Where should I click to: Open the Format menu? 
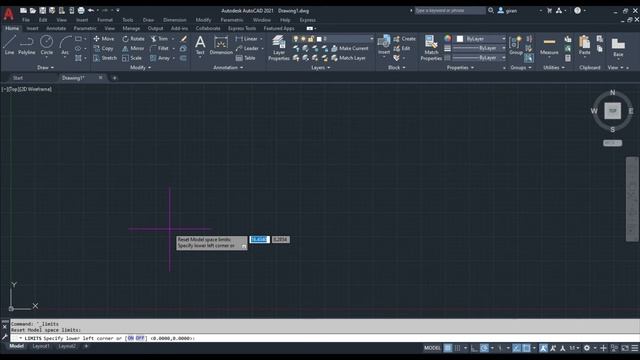pyautogui.click(x=105, y=20)
